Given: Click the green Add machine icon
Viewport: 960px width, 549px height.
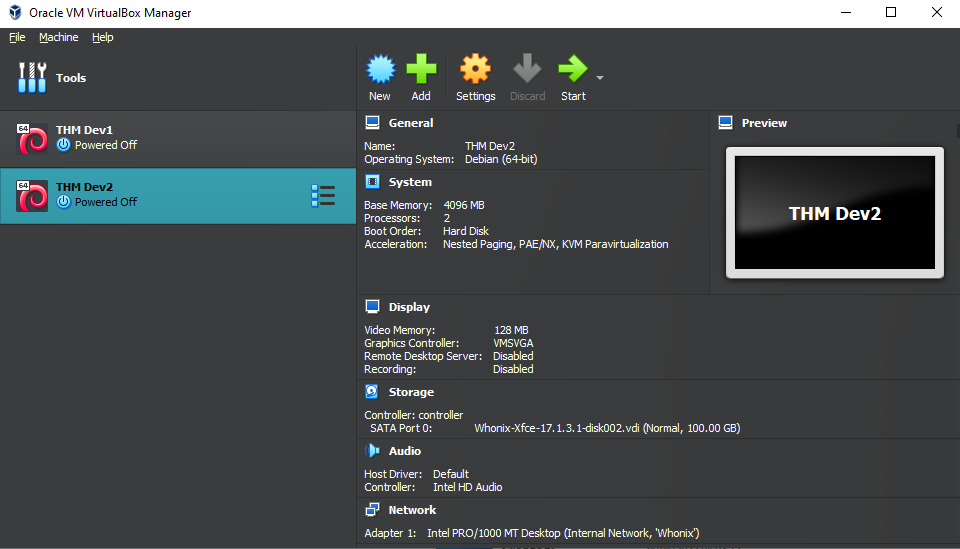Looking at the screenshot, I should tap(421, 69).
